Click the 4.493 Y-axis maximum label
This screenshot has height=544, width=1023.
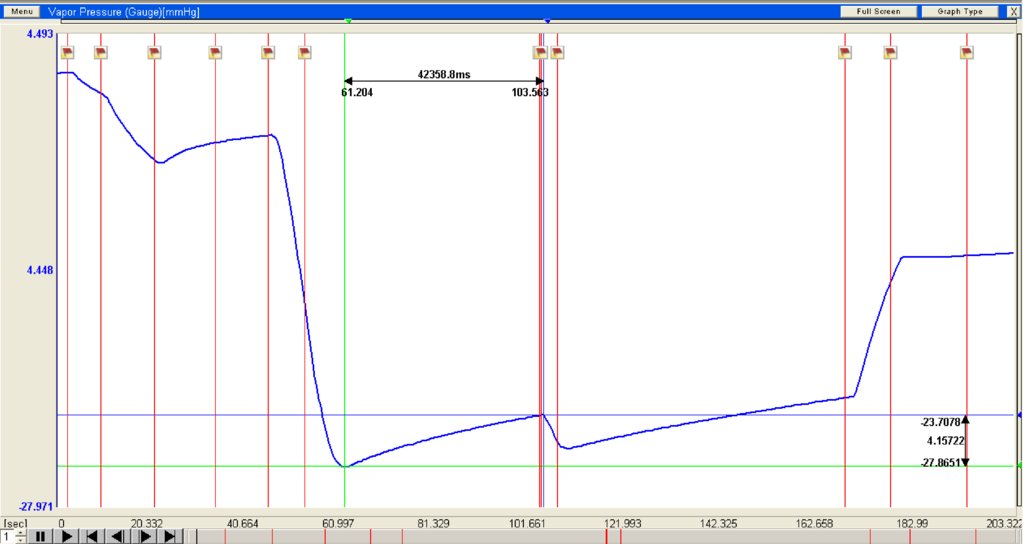coord(40,34)
